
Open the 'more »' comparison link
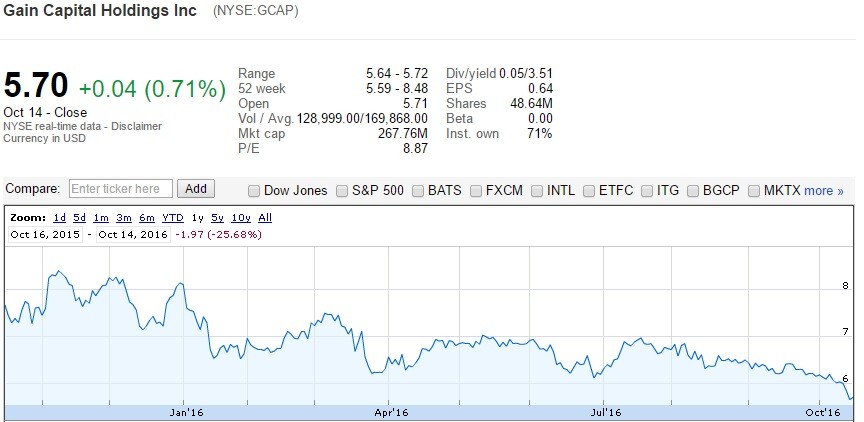coord(824,191)
